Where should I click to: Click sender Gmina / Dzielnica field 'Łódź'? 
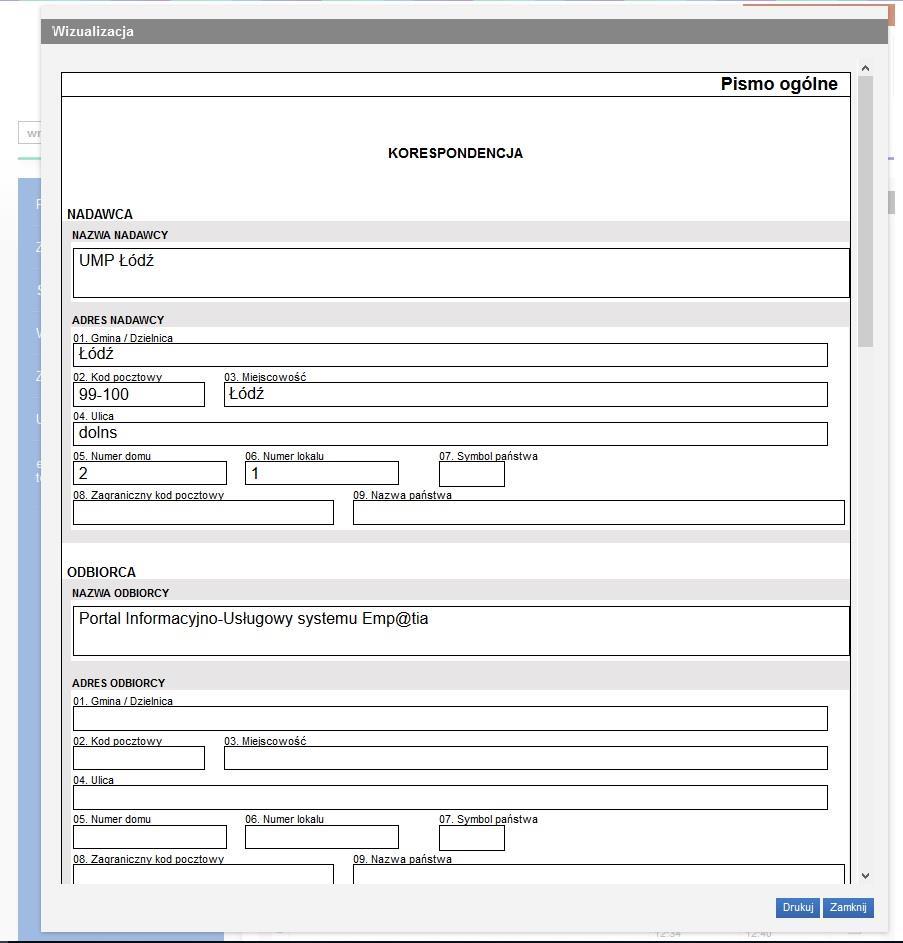click(450, 355)
